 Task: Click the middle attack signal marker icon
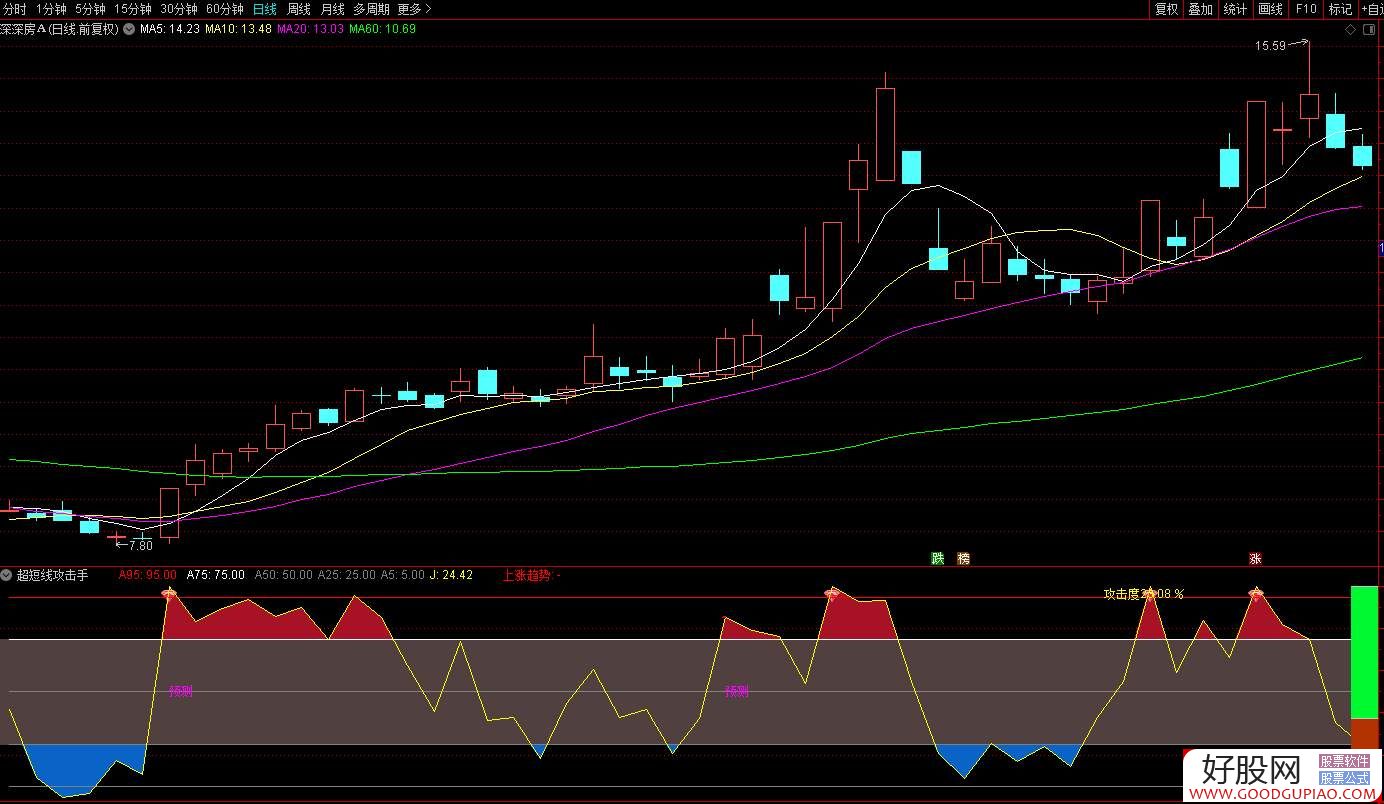(832, 594)
